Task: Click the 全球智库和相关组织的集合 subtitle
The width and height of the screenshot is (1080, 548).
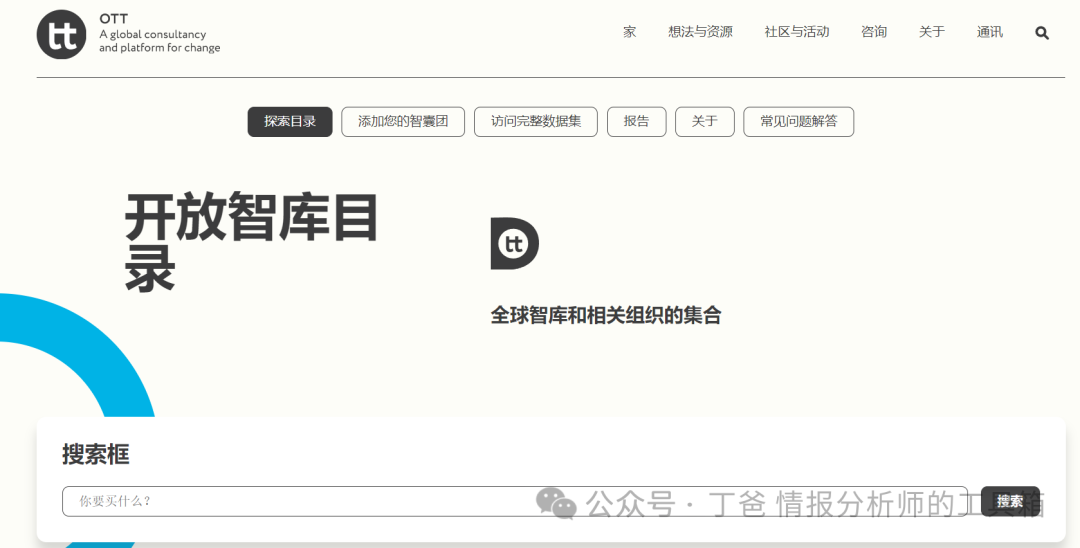Action: [606, 315]
